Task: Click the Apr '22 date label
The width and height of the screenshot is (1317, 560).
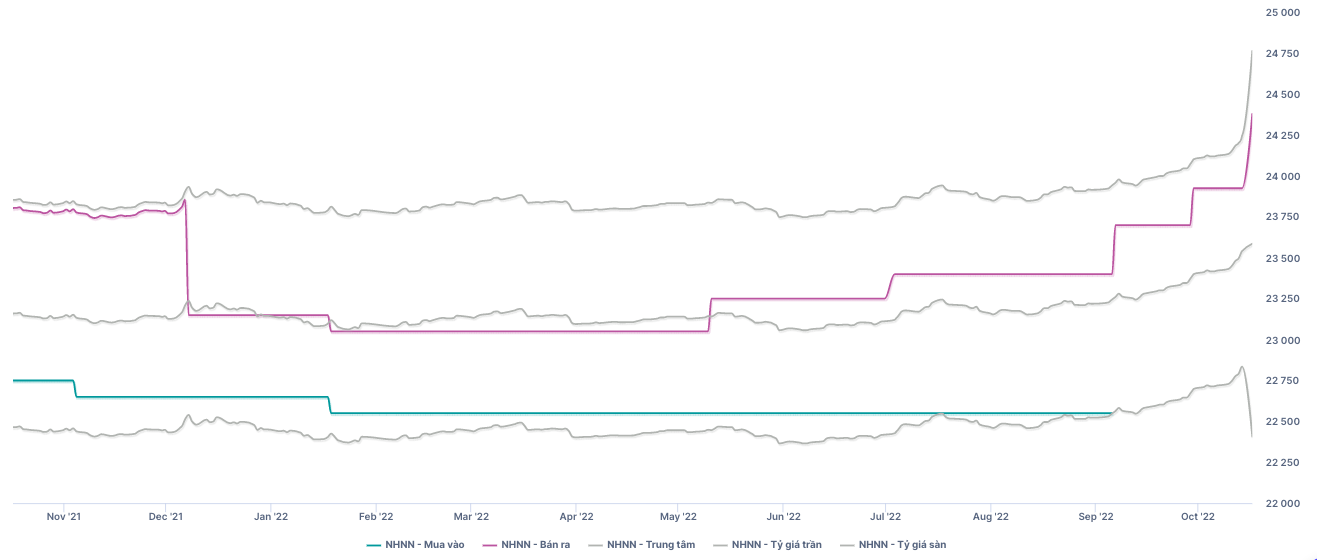Action: [576, 517]
